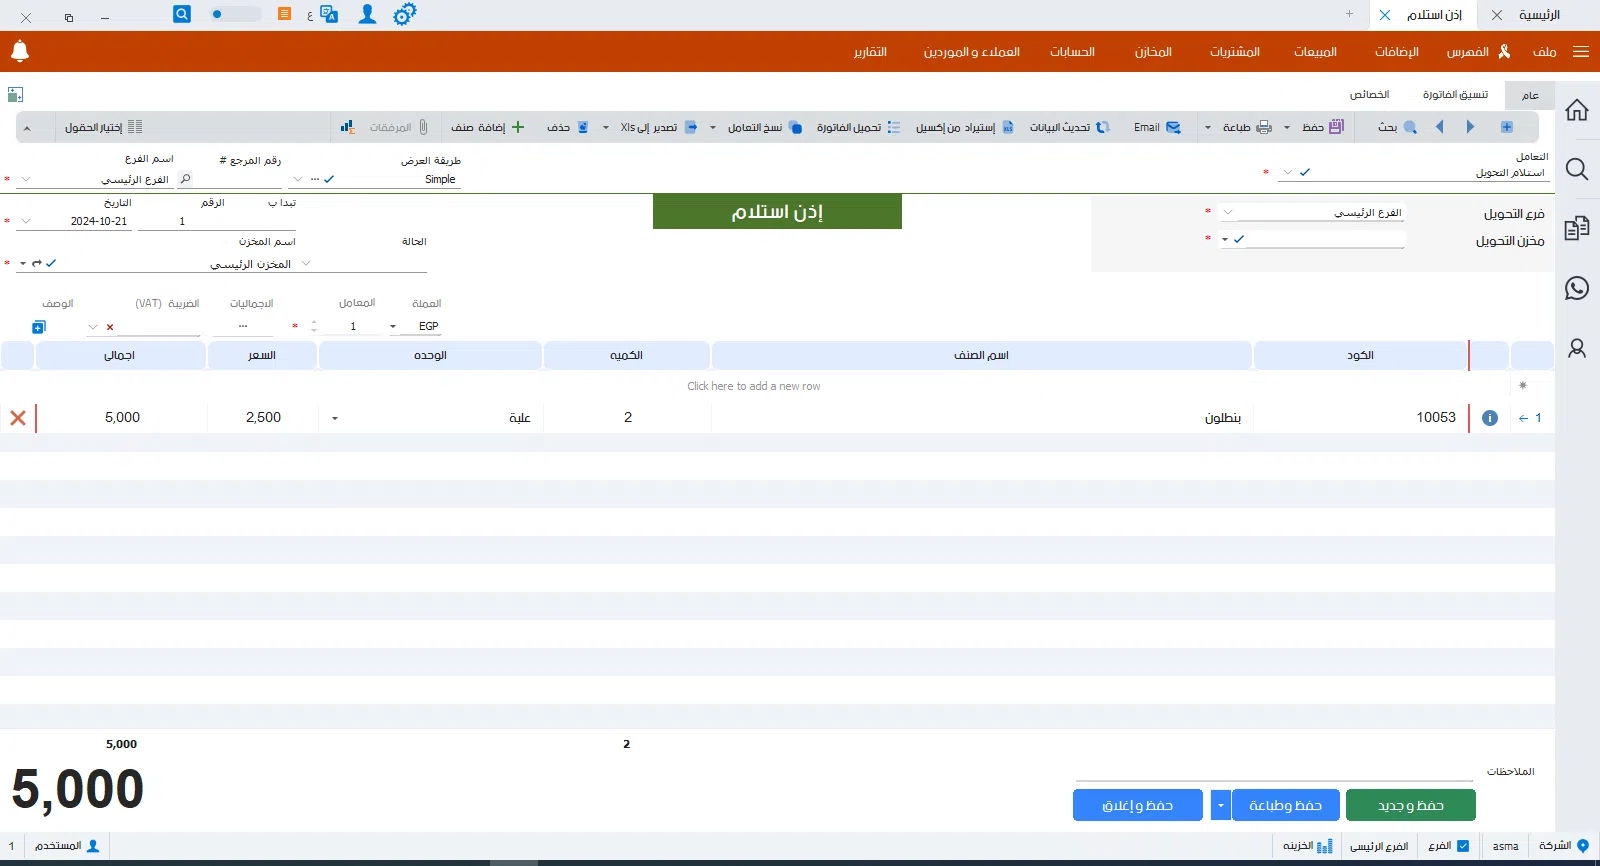The height and width of the screenshot is (866, 1600).
Task: Go to next record arrow
Action: 1470,127
